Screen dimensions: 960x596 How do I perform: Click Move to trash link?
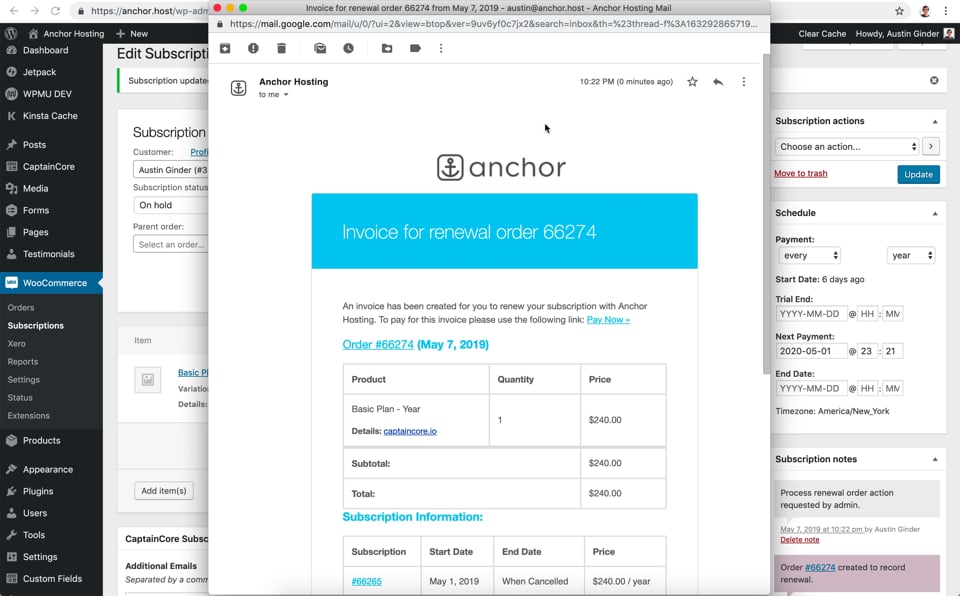coord(800,173)
